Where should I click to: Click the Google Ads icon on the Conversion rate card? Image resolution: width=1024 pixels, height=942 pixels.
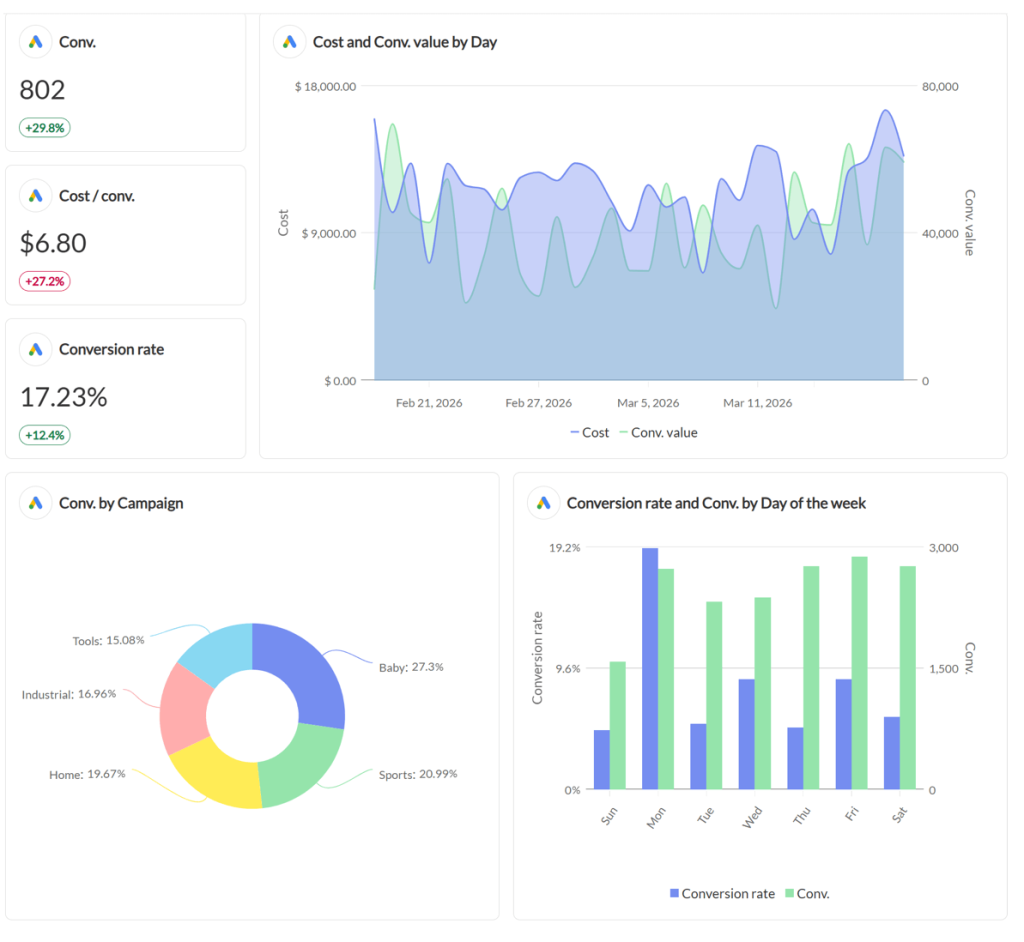[x=35, y=349]
